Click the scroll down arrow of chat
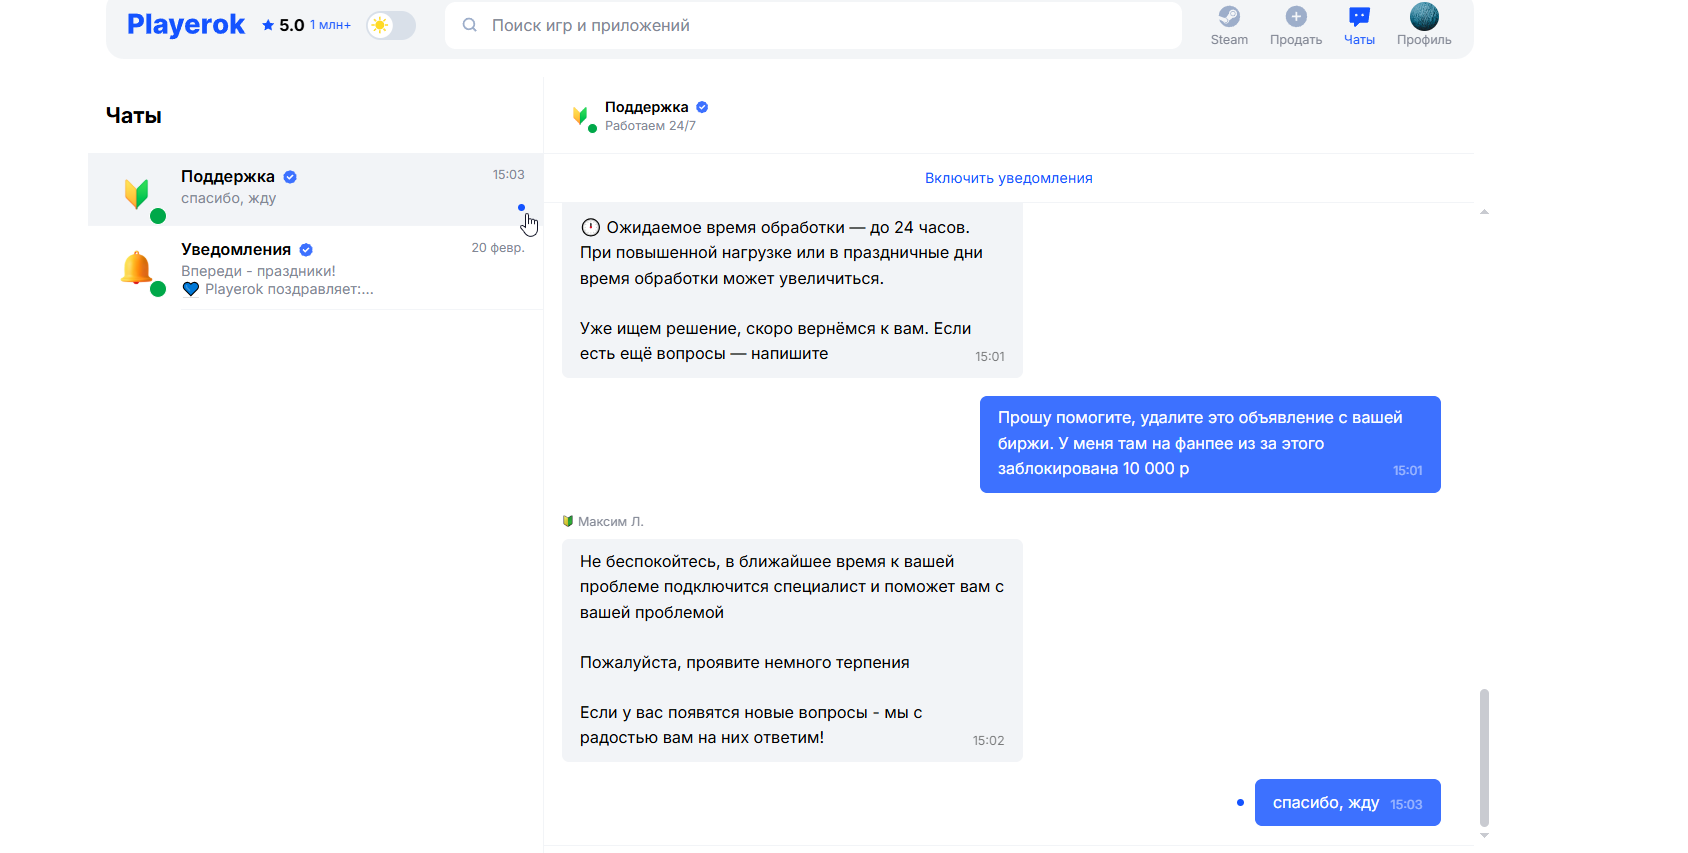1688x853 pixels. pos(1484,835)
